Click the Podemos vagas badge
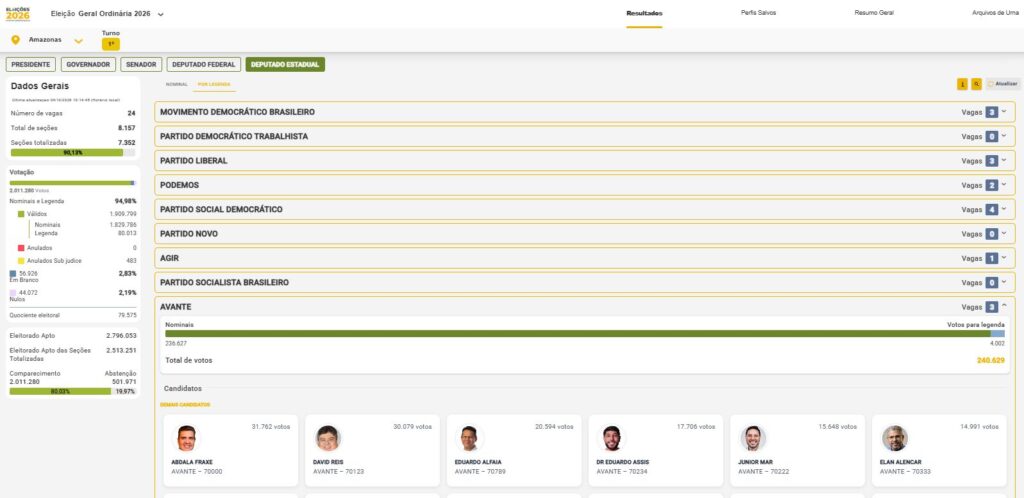1024x498 pixels. 991,185
